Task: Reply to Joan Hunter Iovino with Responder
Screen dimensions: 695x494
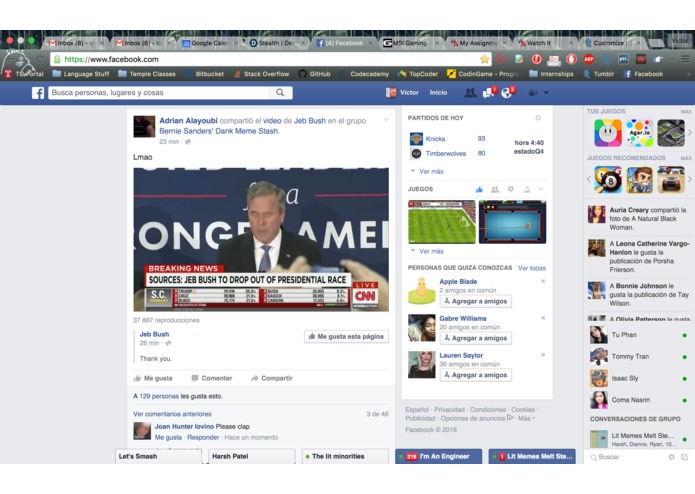Action: (203, 437)
